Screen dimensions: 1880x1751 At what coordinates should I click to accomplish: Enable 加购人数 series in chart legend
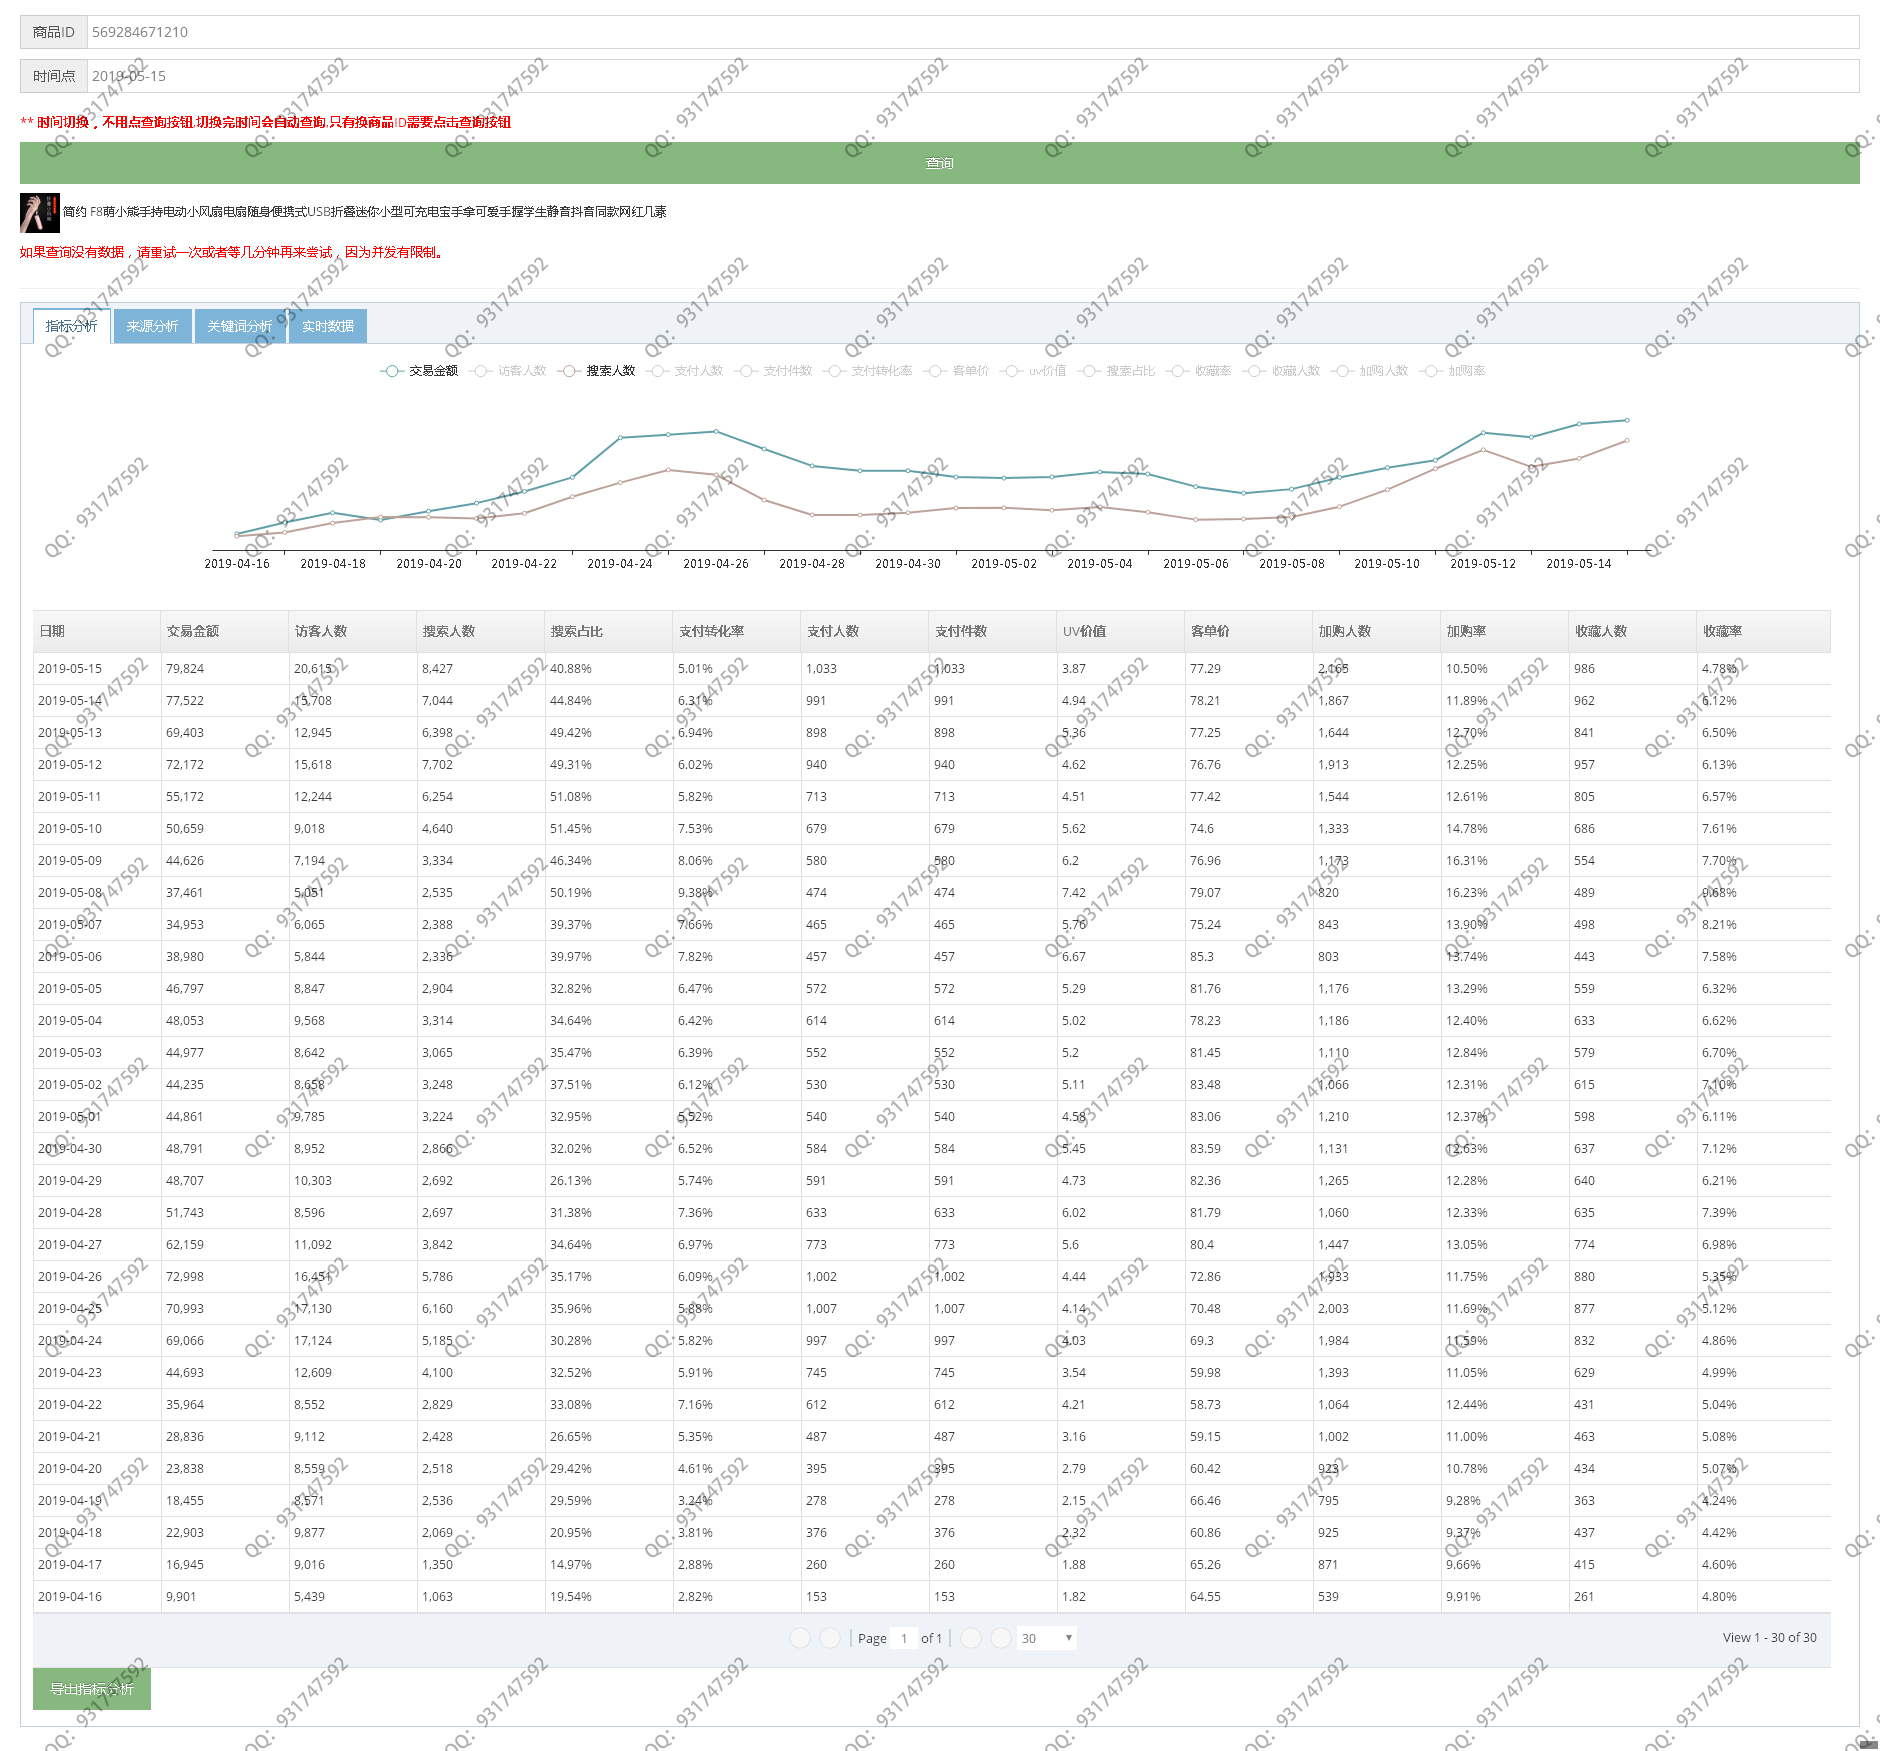click(1370, 371)
